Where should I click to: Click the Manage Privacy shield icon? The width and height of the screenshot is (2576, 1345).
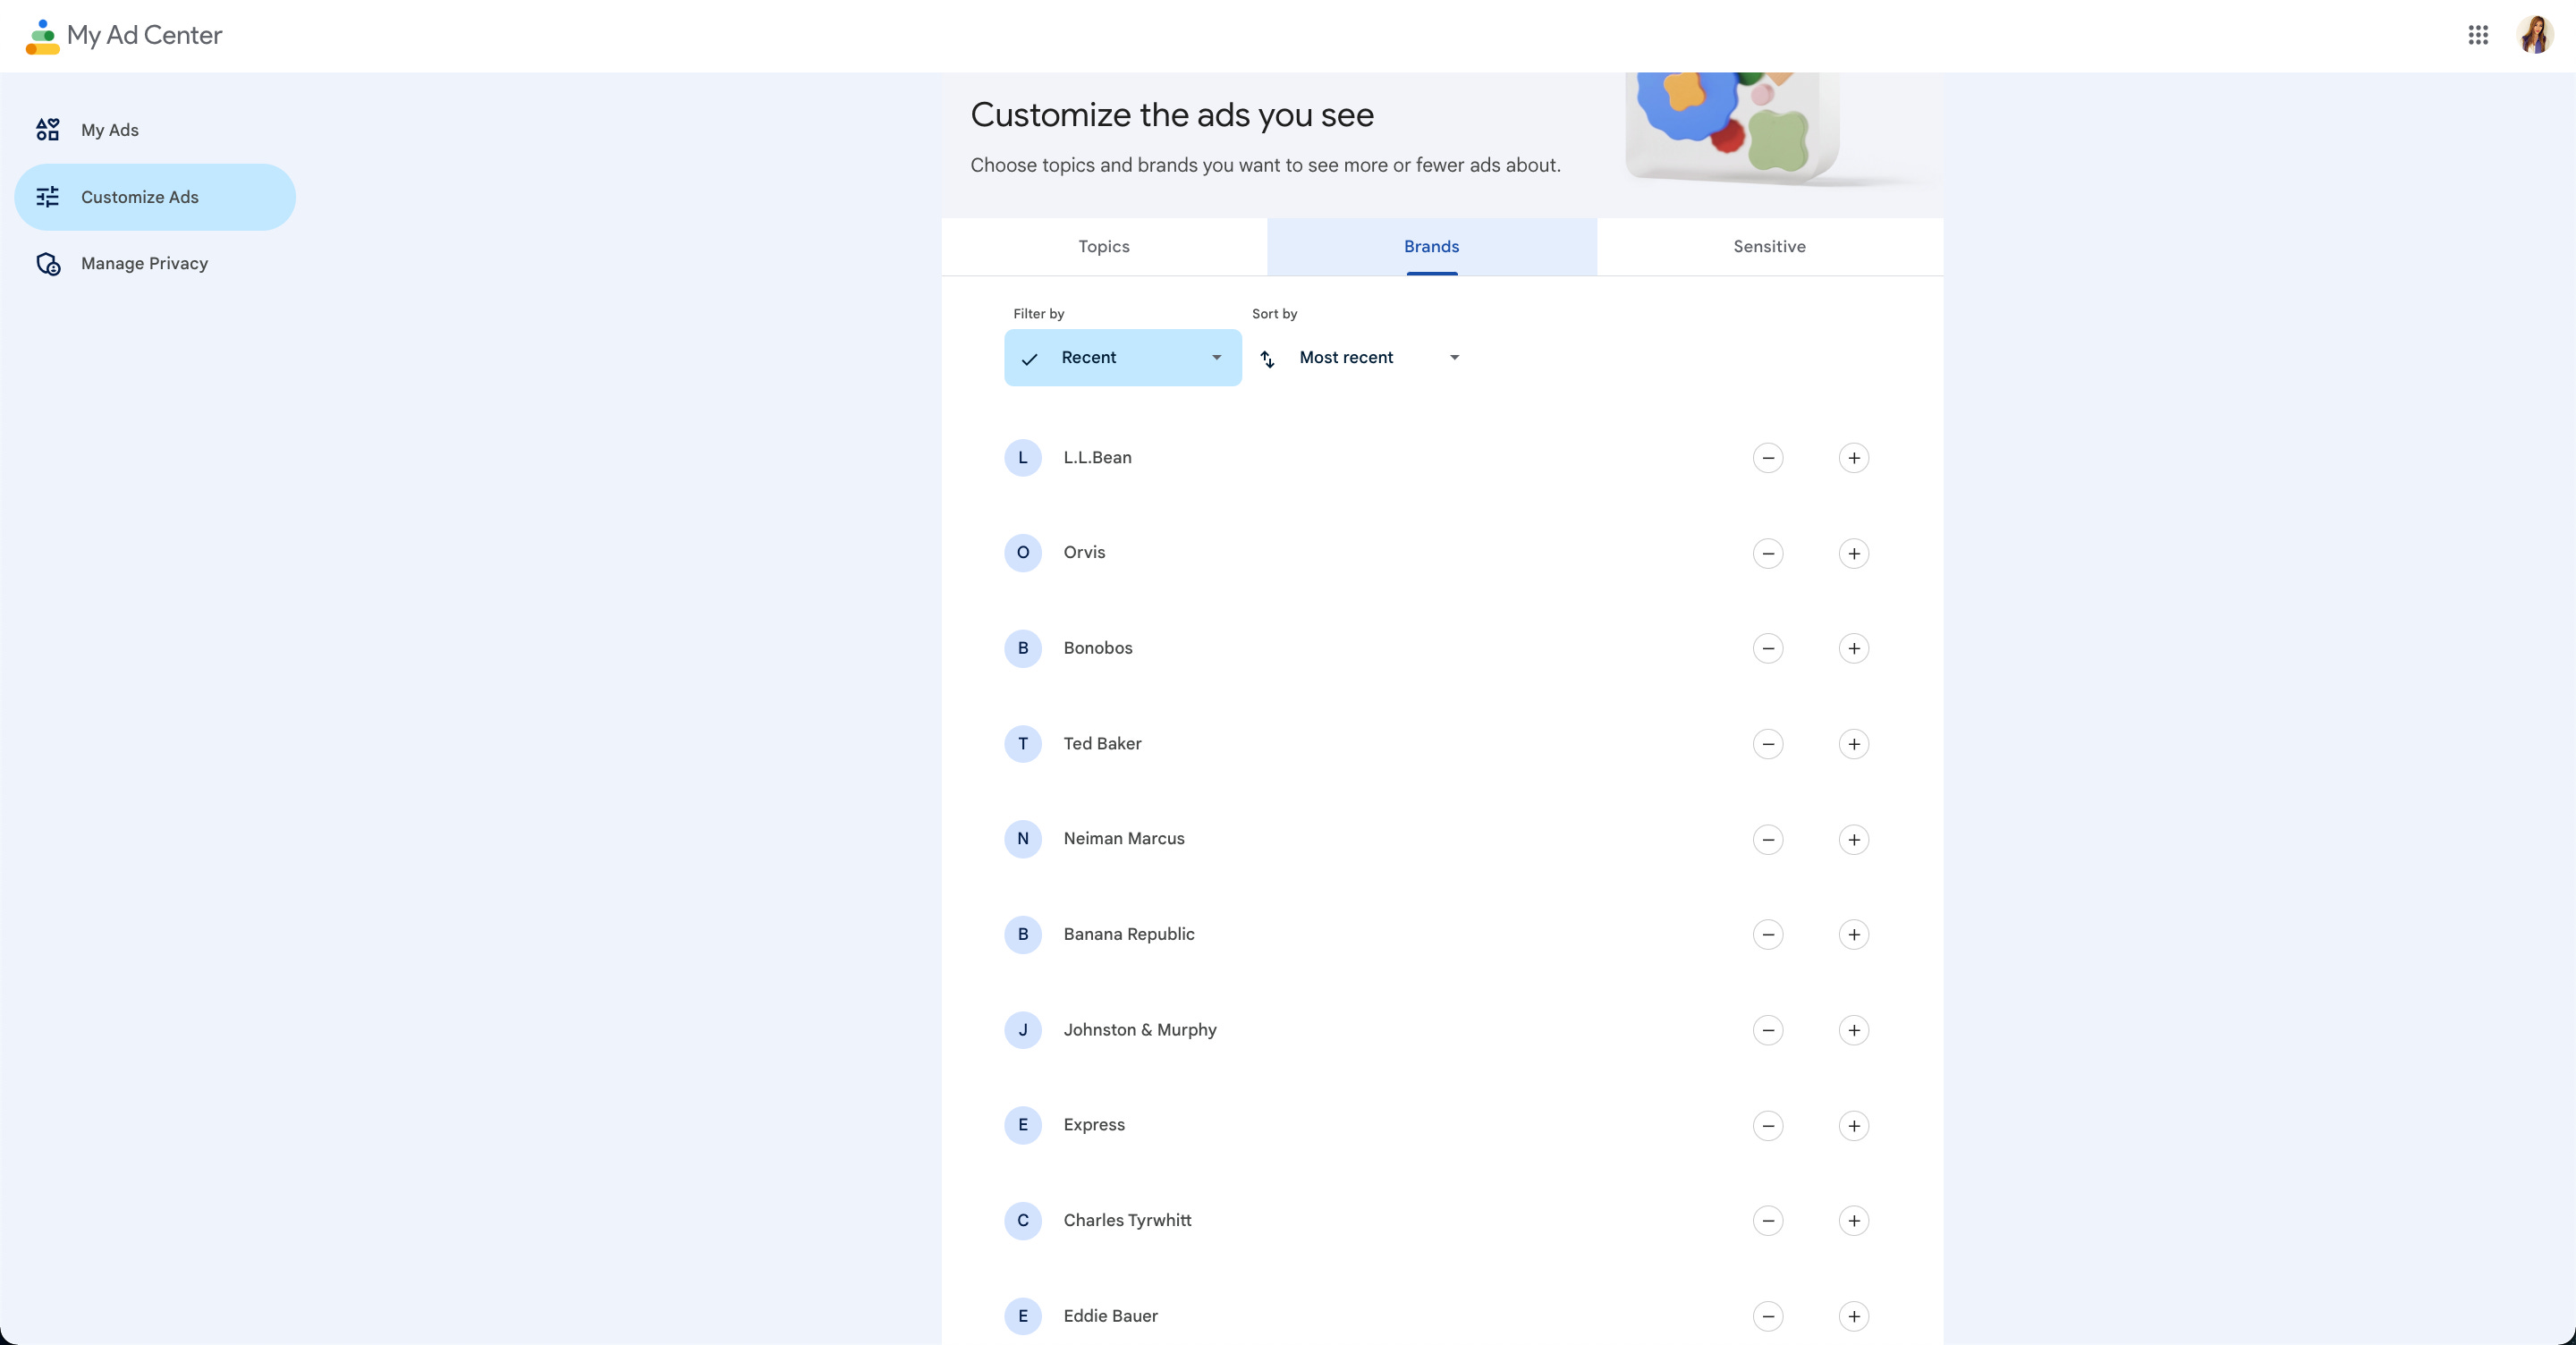tap(48, 264)
